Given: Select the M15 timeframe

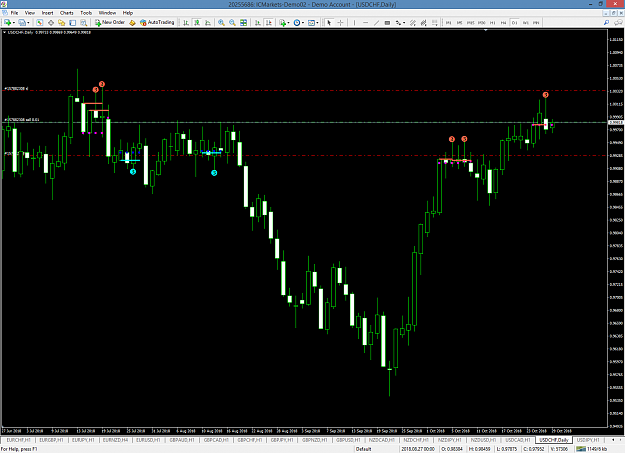Looking at the screenshot, I should 470,23.
